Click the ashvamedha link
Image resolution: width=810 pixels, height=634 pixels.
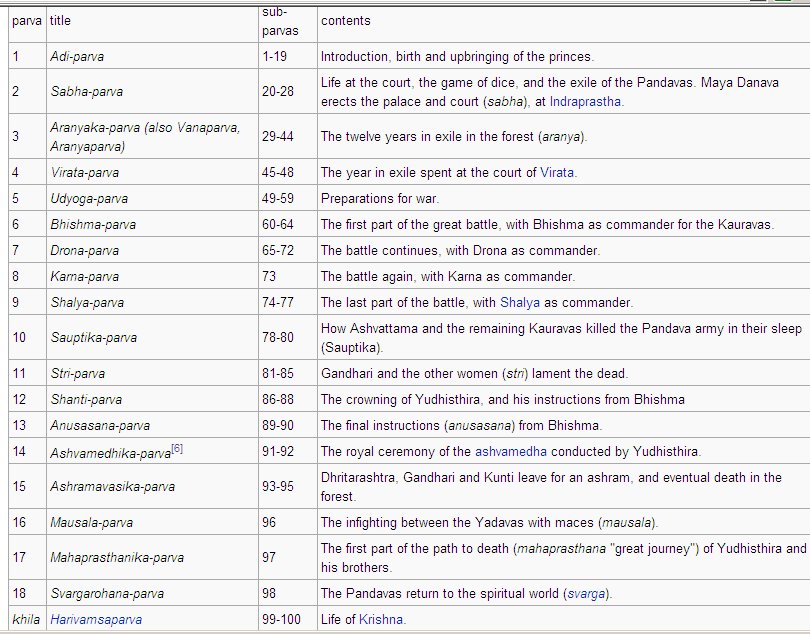[x=510, y=451]
